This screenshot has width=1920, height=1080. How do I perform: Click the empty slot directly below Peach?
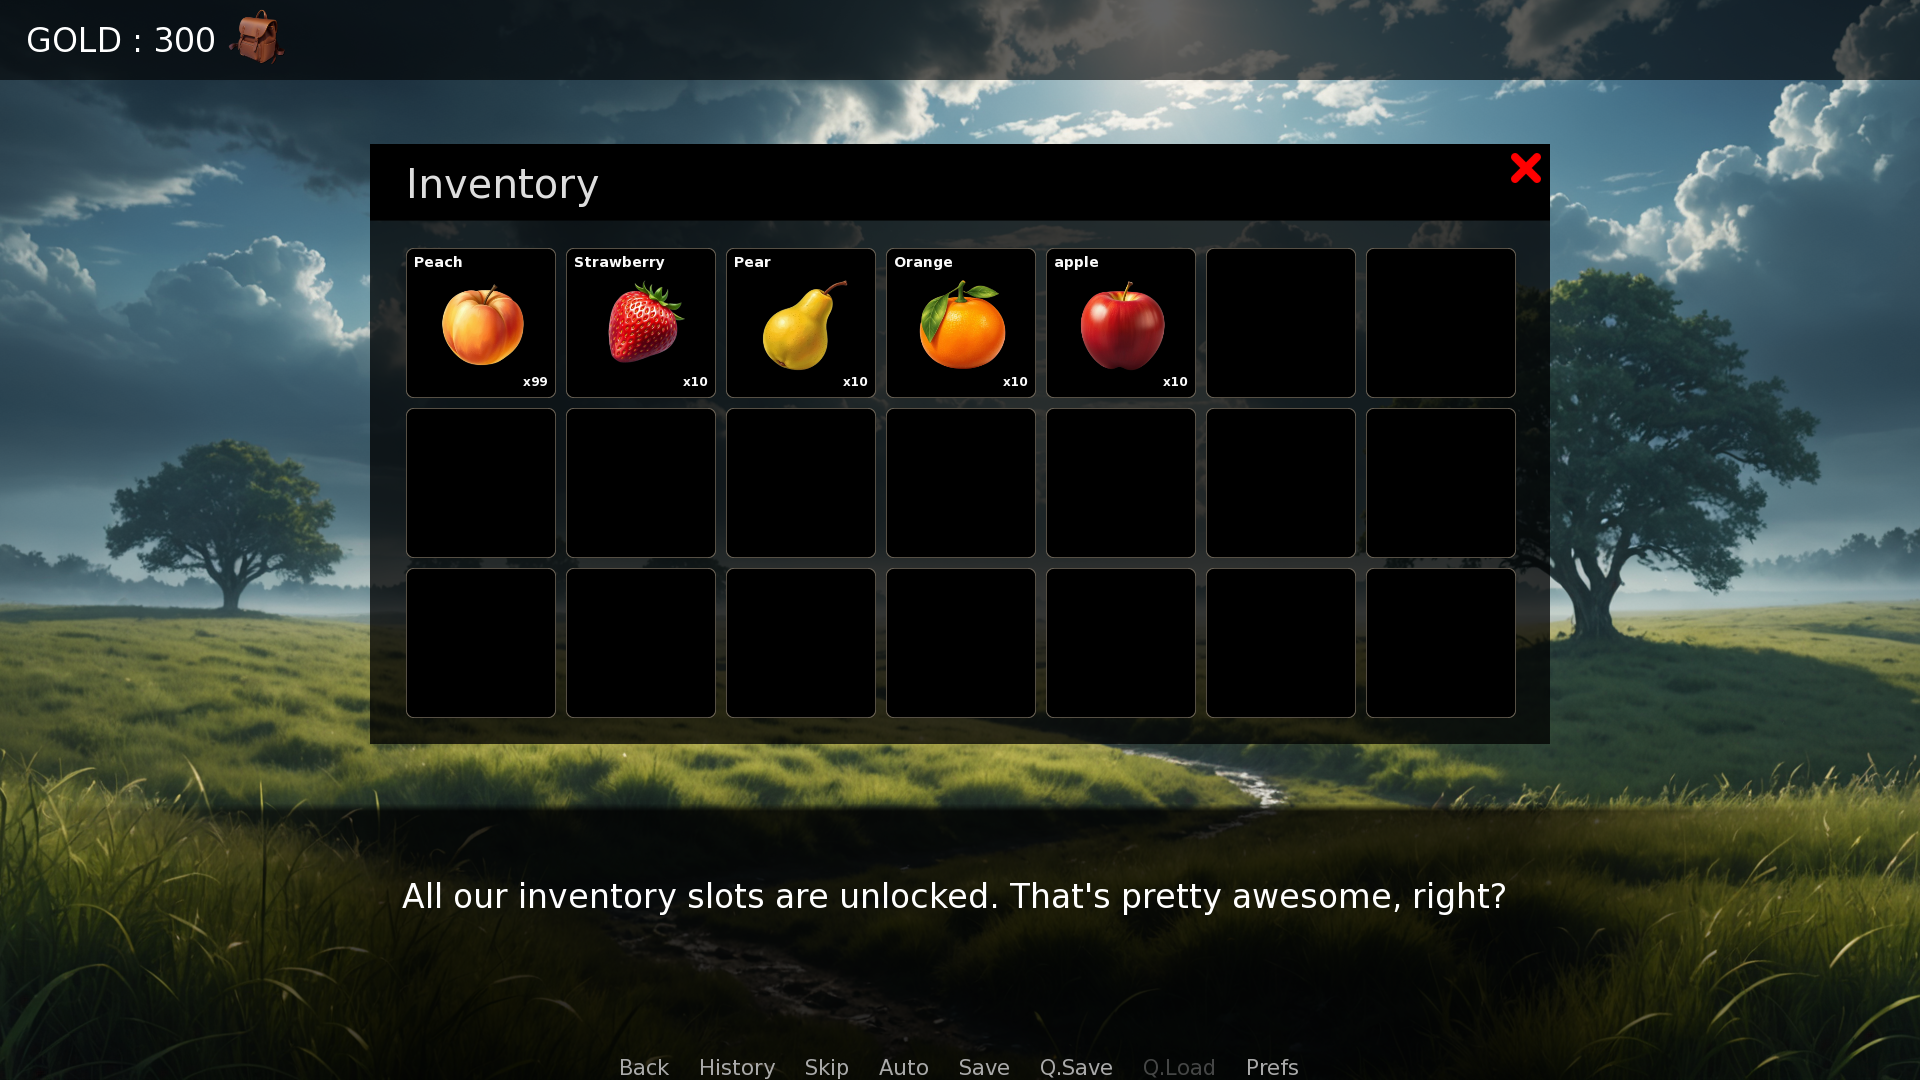click(481, 483)
